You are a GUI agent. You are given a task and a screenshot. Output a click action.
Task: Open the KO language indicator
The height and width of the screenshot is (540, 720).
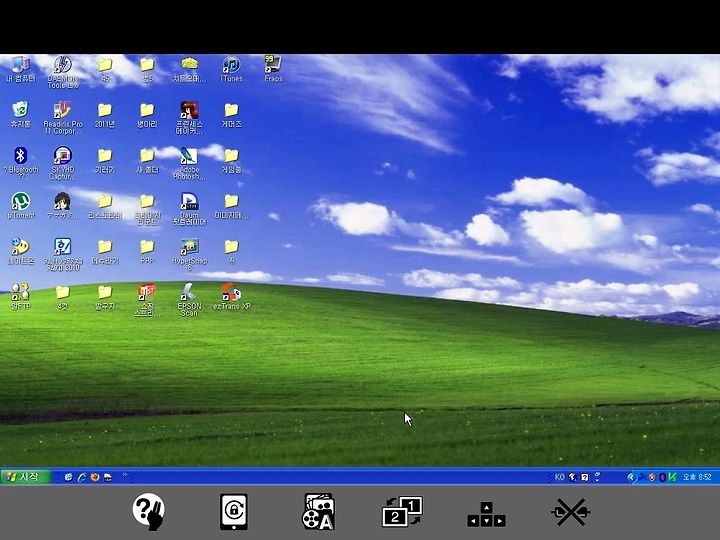pyautogui.click(x=559, y=477)
